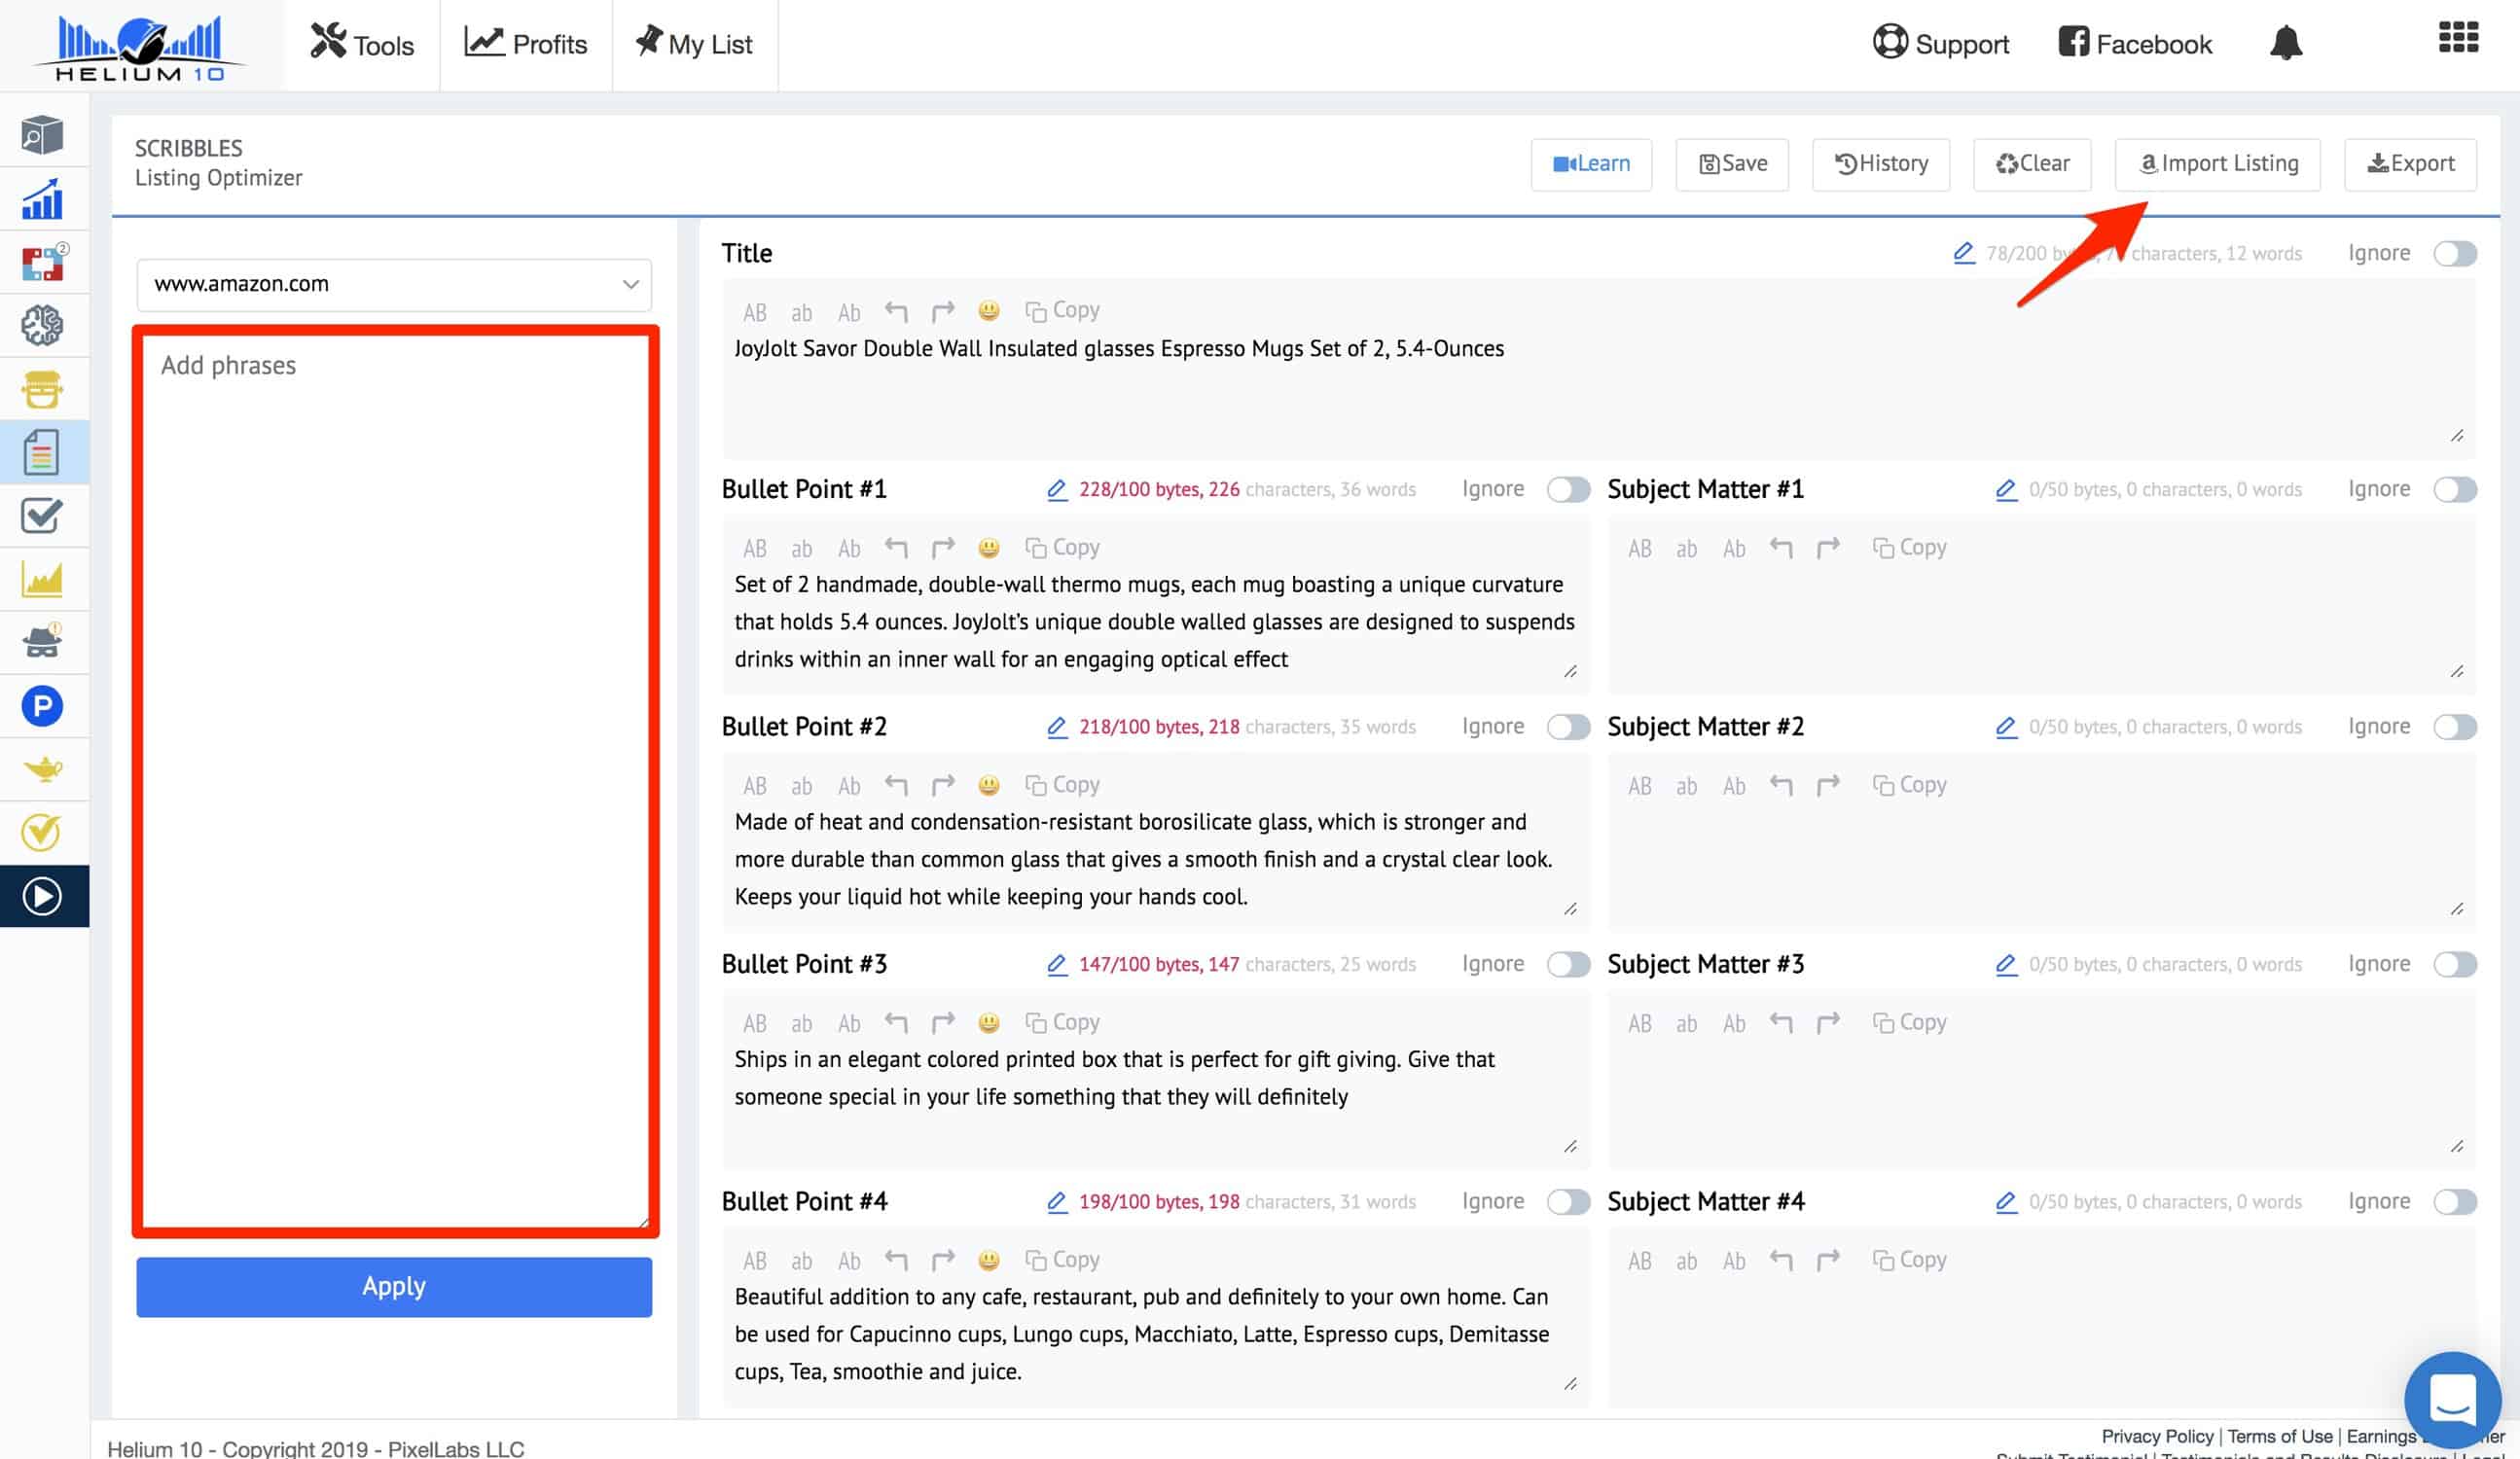Viewport: 2520px width, 1459px height.
Task: Click the Learn button
Action: [1591, 164]
